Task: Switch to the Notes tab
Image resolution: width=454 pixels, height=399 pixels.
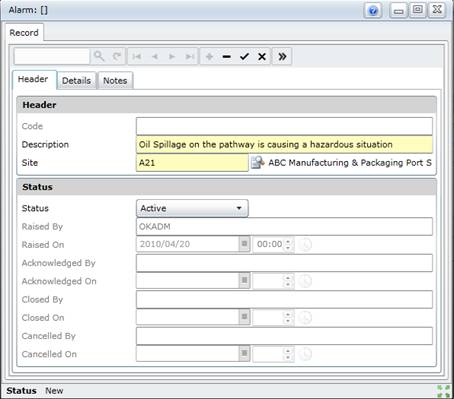Action: (x=115, y=81)
